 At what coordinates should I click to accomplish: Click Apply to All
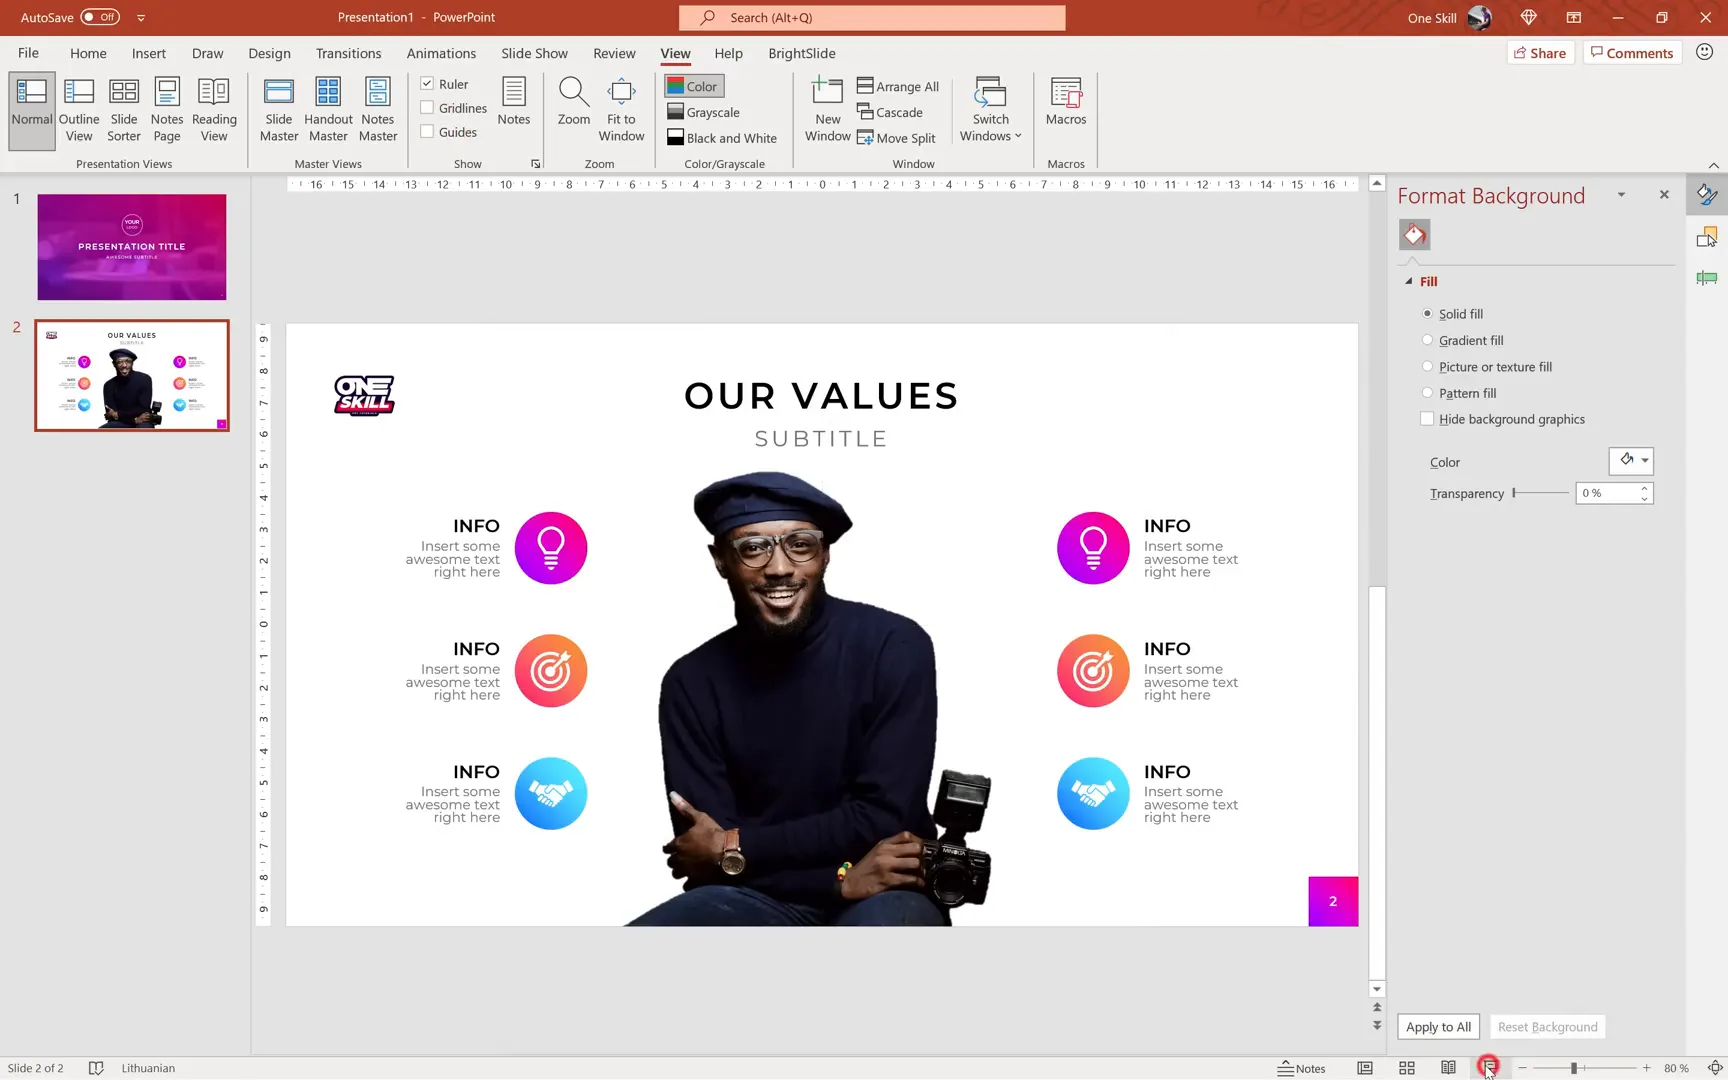tap(1438, 1027)
